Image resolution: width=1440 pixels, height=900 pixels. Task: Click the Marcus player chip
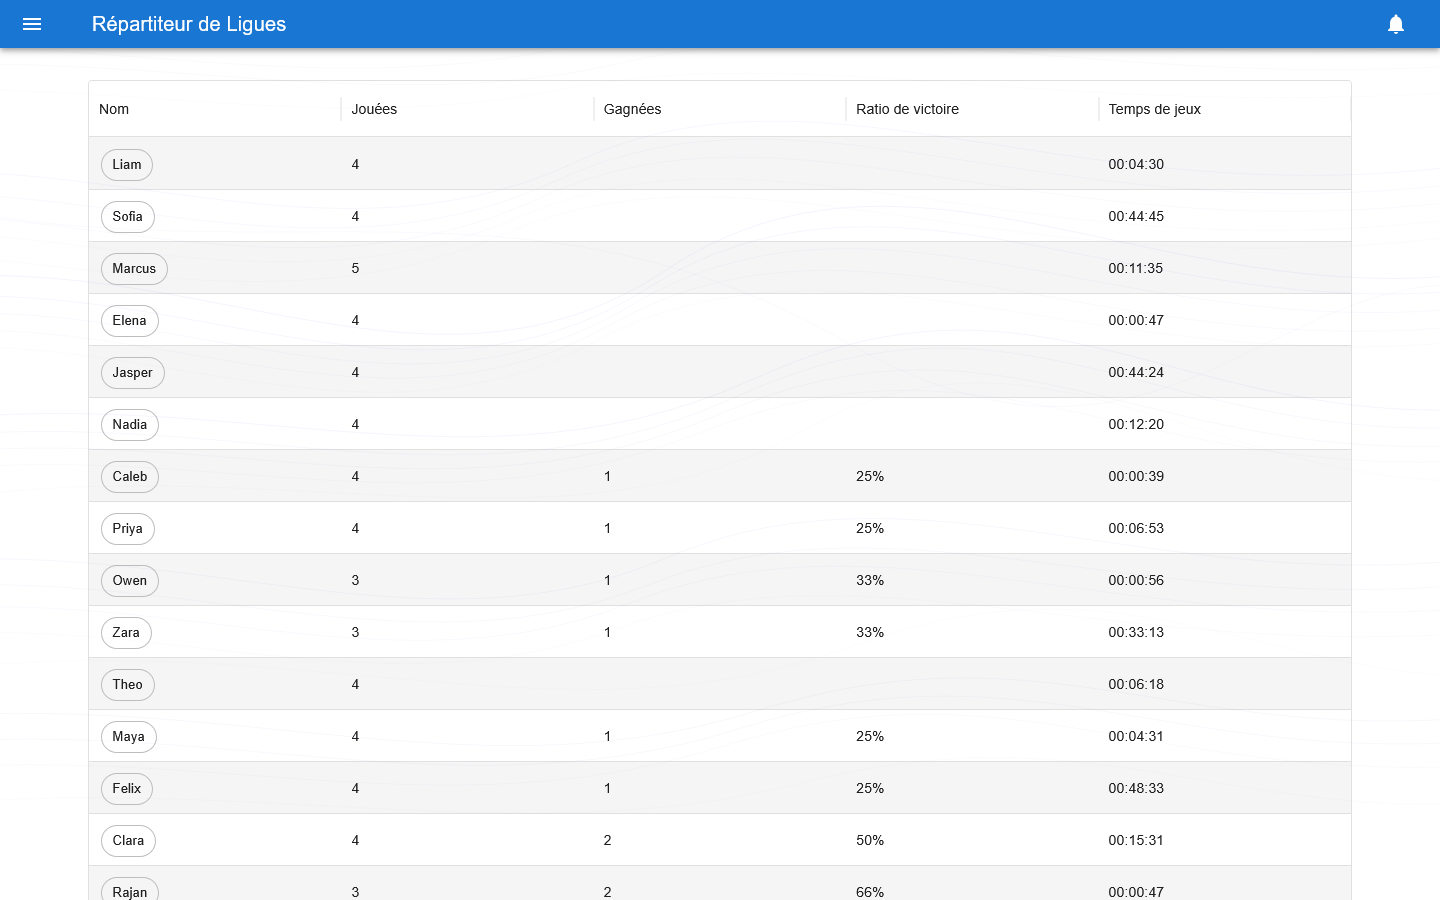(134, 269)
